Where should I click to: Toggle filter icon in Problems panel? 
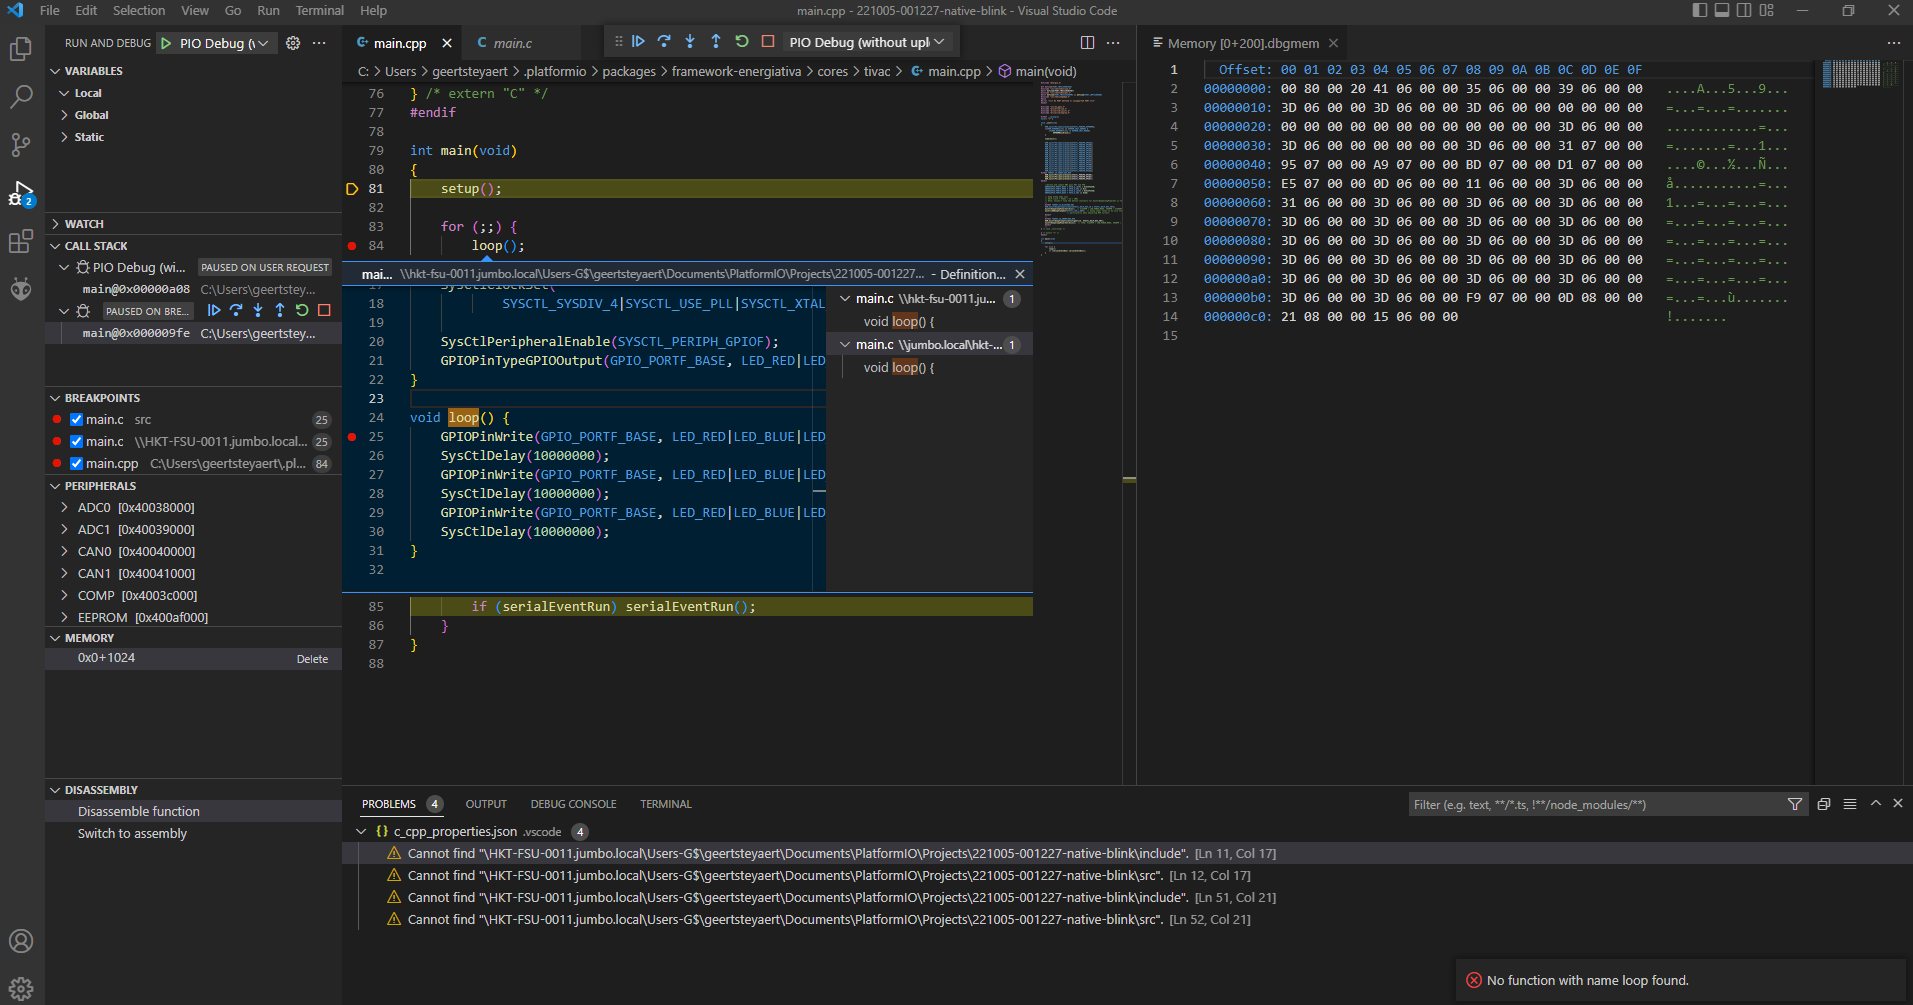click(x=1795, y=804)
